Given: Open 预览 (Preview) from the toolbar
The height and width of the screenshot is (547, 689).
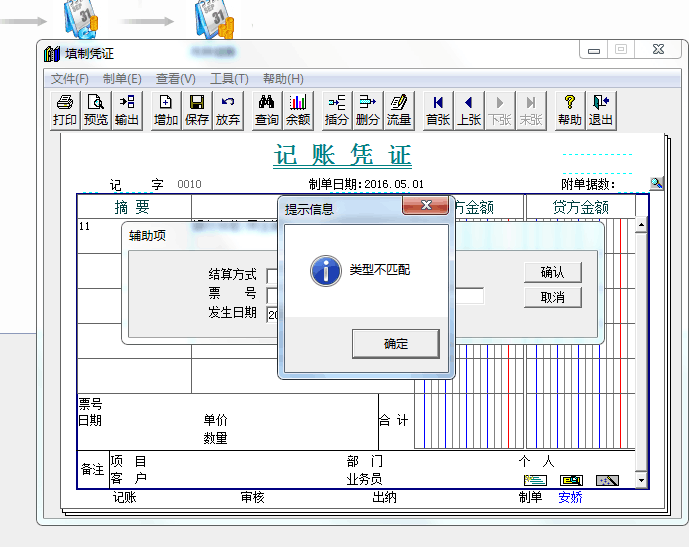Looking at the screenshot, I should 96,110.
